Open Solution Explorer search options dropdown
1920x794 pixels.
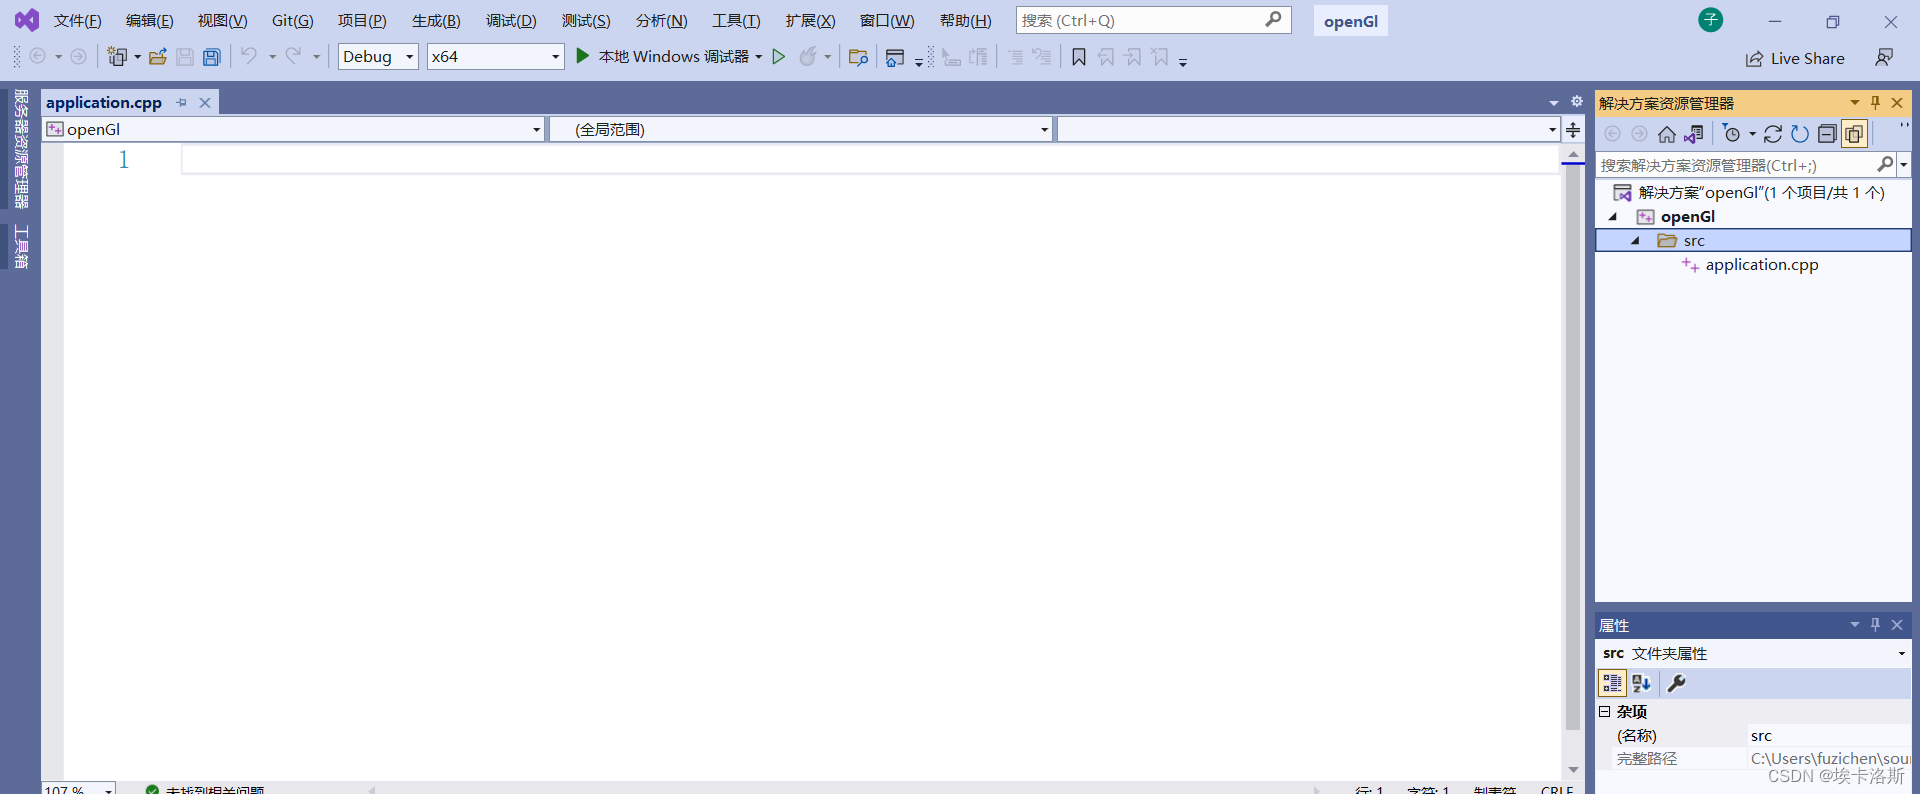1904,165
